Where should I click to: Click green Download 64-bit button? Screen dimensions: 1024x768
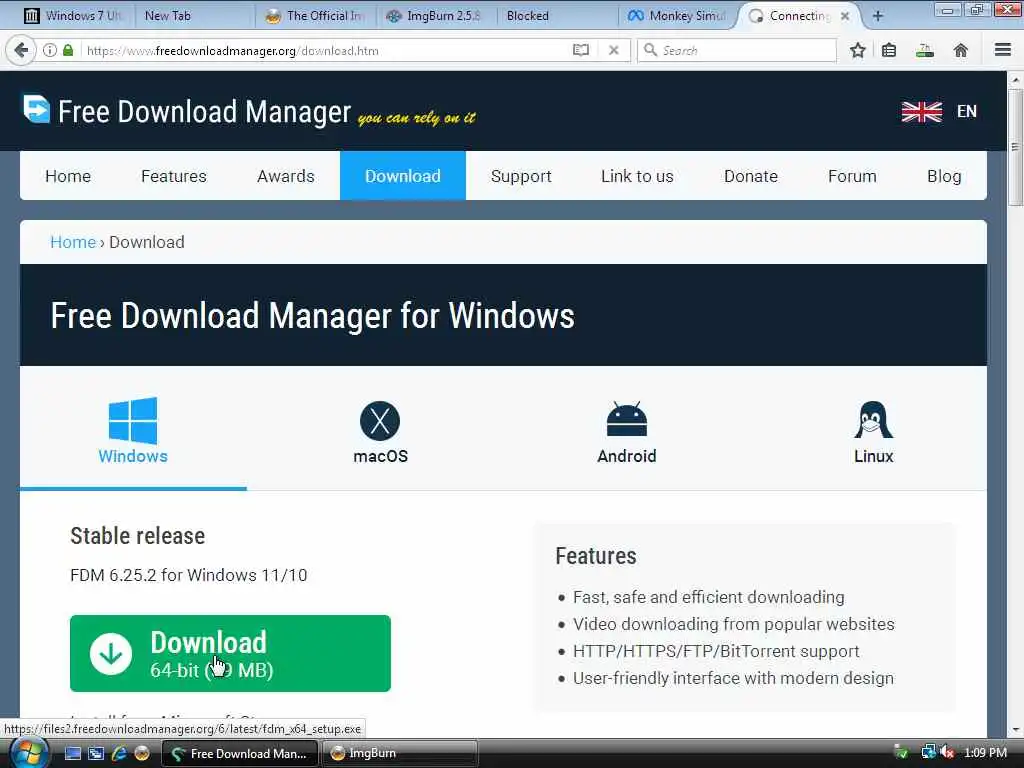tap(231, 653)
